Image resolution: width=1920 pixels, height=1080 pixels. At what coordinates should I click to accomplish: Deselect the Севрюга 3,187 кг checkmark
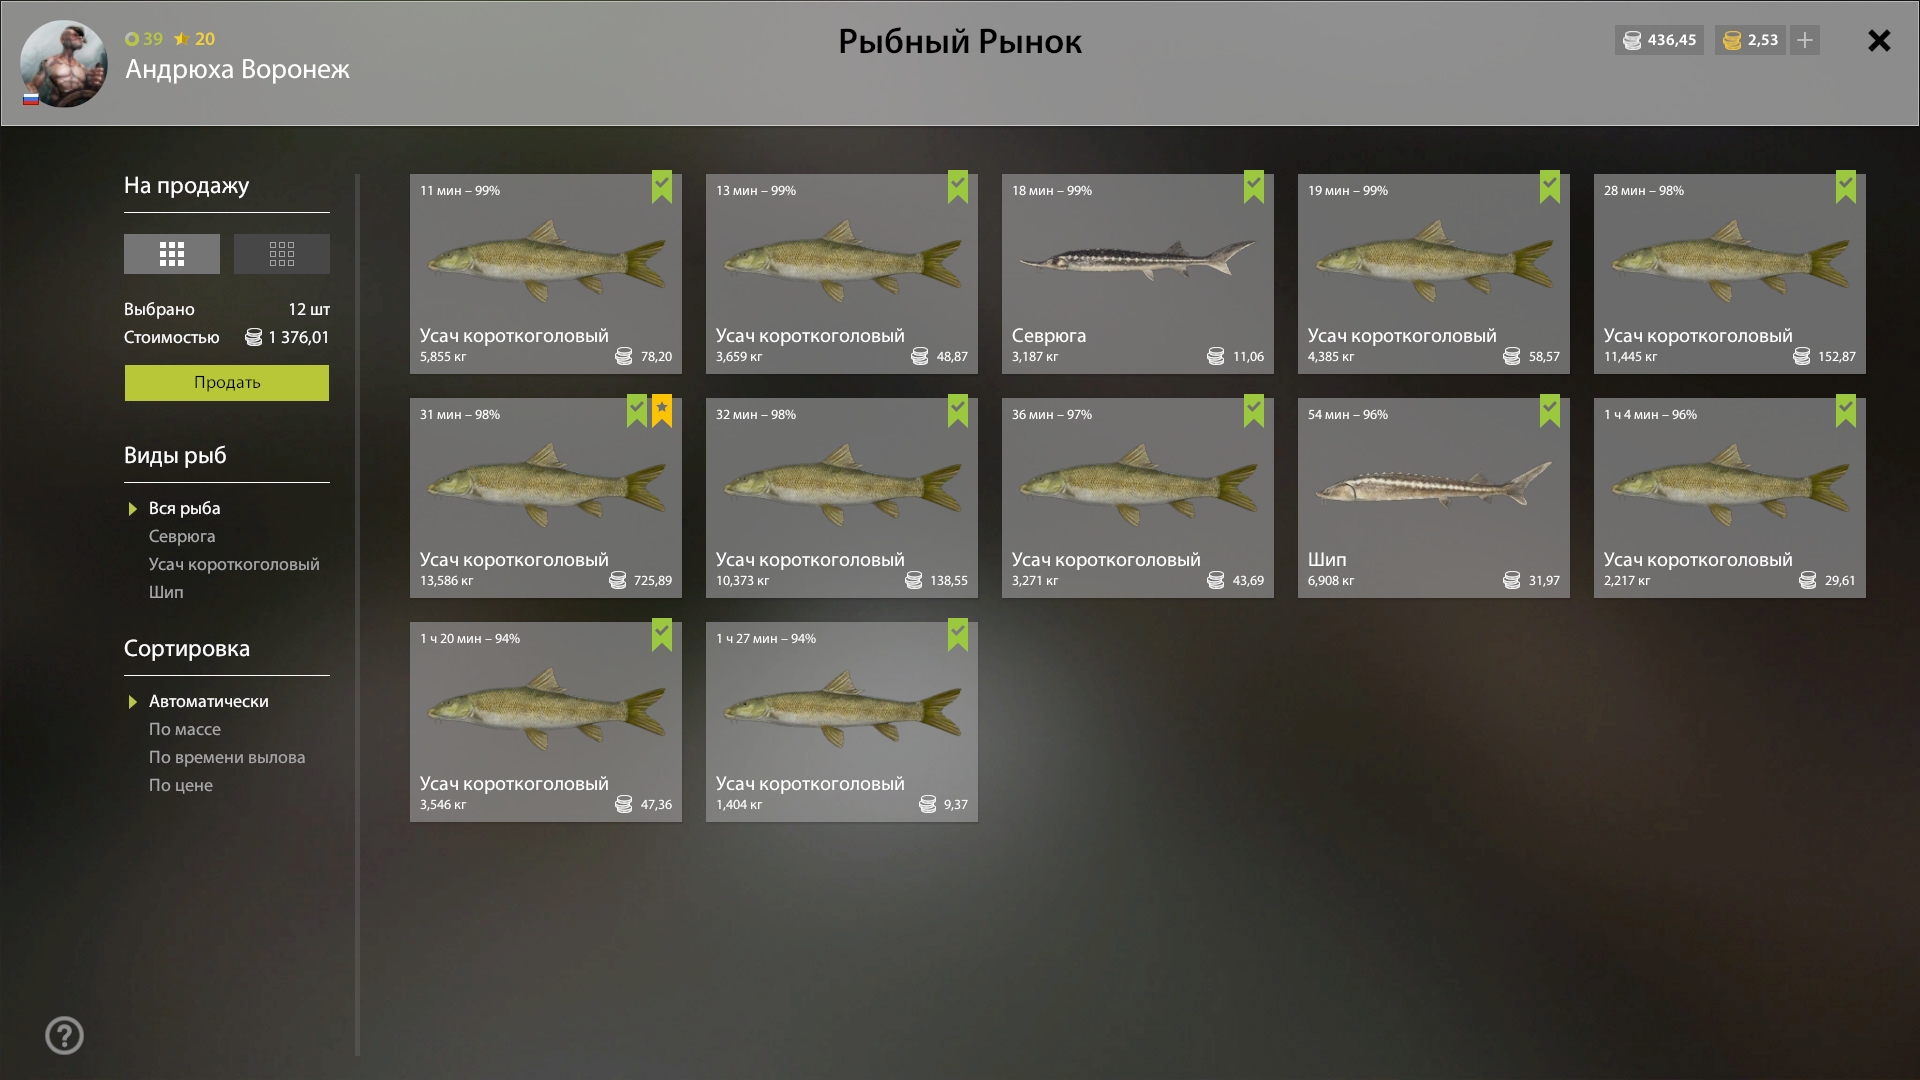[x=1253, y=186]
